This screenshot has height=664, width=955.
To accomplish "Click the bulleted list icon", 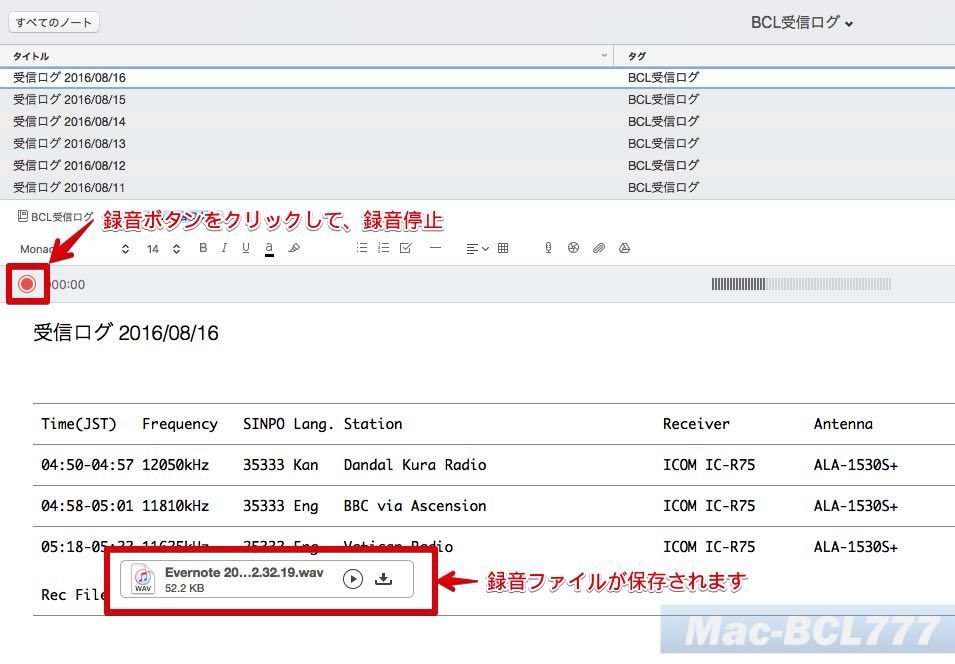I will coord(361,248).
